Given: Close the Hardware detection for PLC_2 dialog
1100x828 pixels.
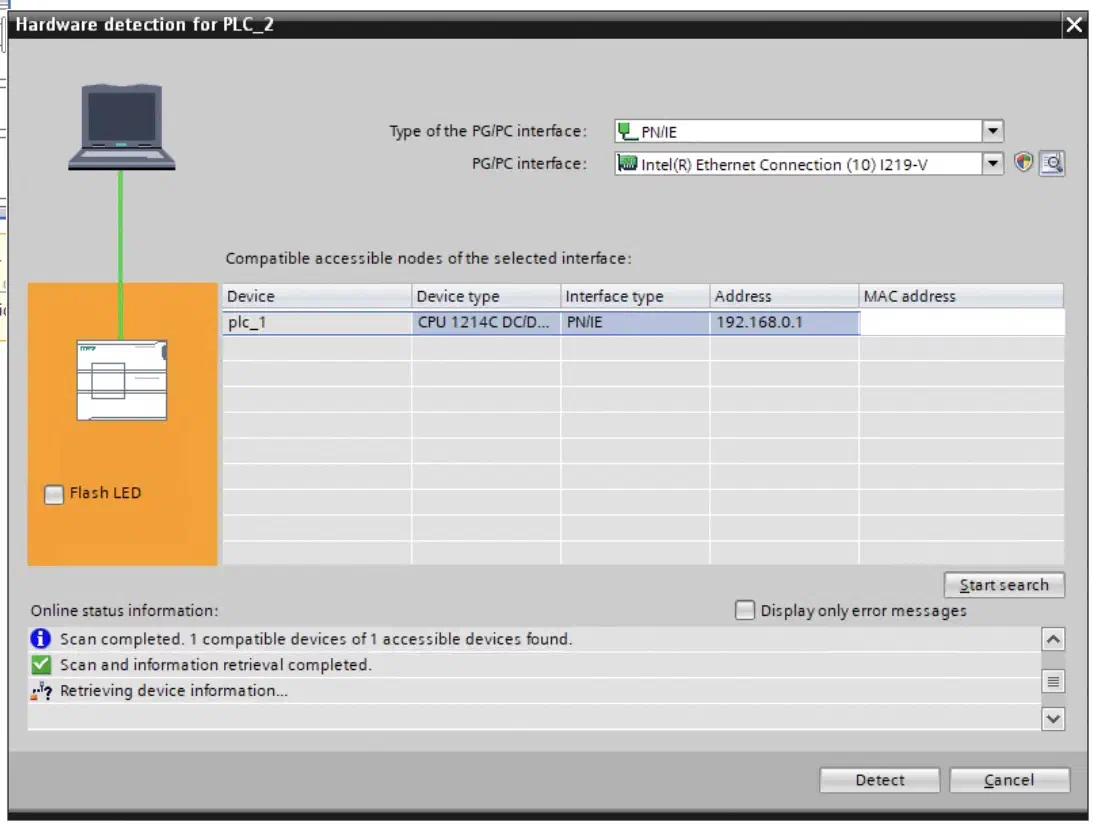Looking at the screenshot, I should [x=1074, y=25].
